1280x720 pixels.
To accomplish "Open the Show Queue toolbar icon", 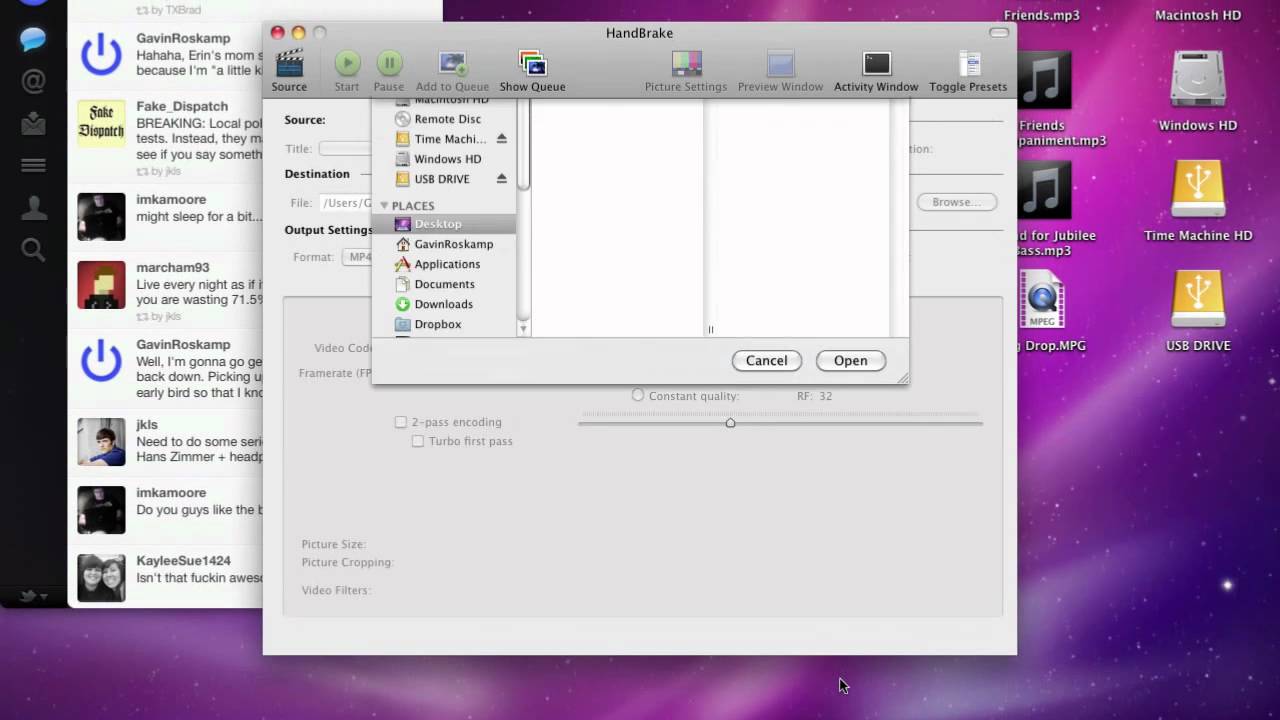I will [x=532, y=64].
